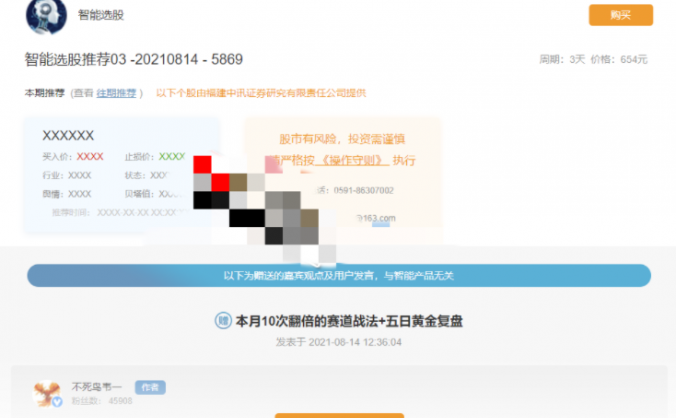Image resolution: width=676 pixels, height=418 pixels.
Task: Click the 价格: 654元 text
Action: pos(619,59)
